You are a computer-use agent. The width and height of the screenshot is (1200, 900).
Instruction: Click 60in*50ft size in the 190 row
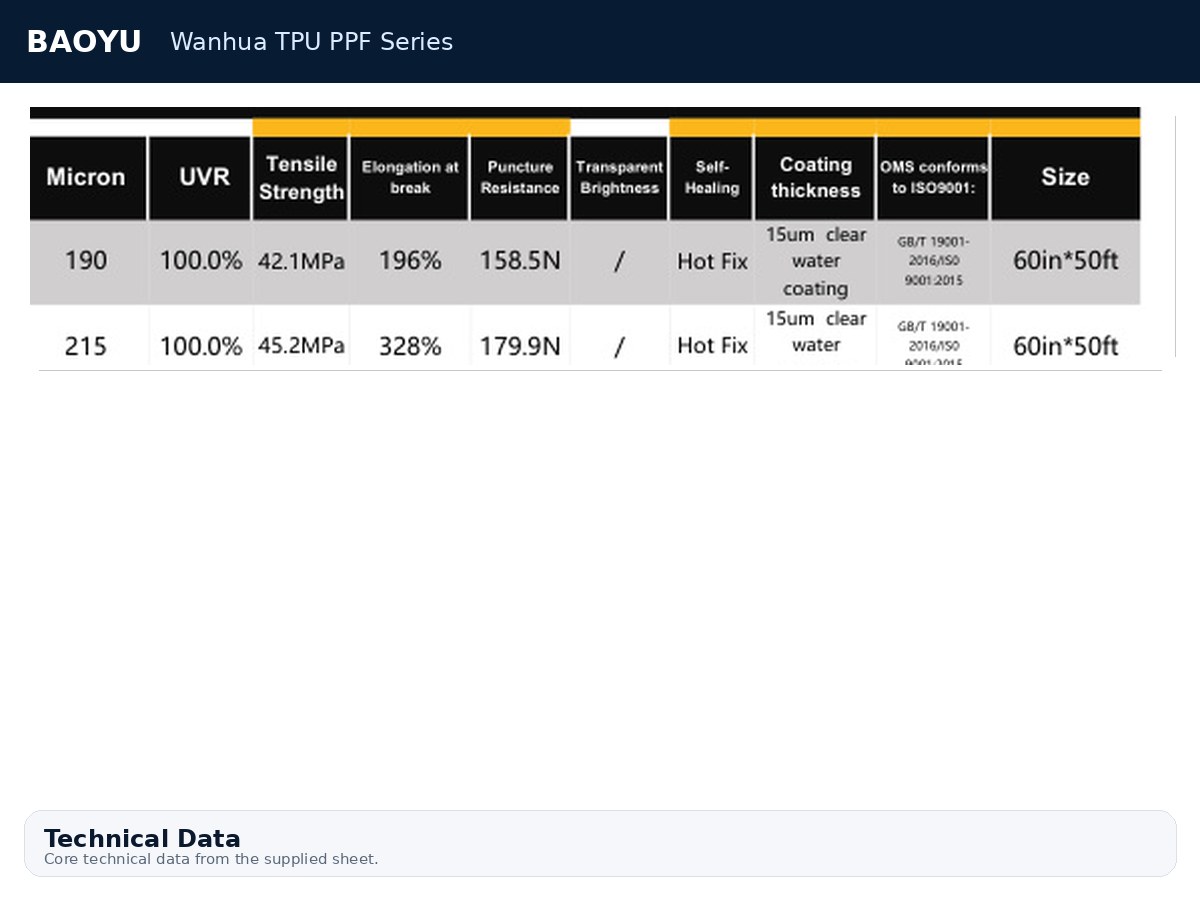click(x=1065, y=261)
